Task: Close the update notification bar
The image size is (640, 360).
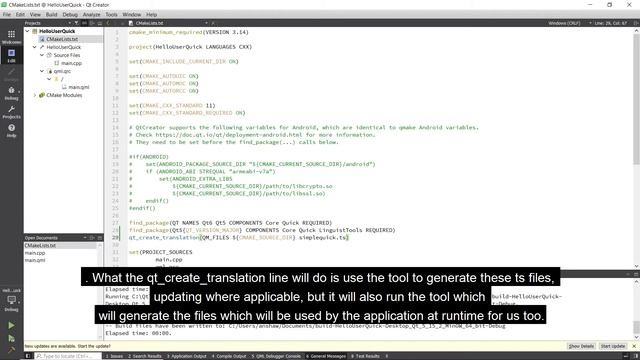Action: 634,346
